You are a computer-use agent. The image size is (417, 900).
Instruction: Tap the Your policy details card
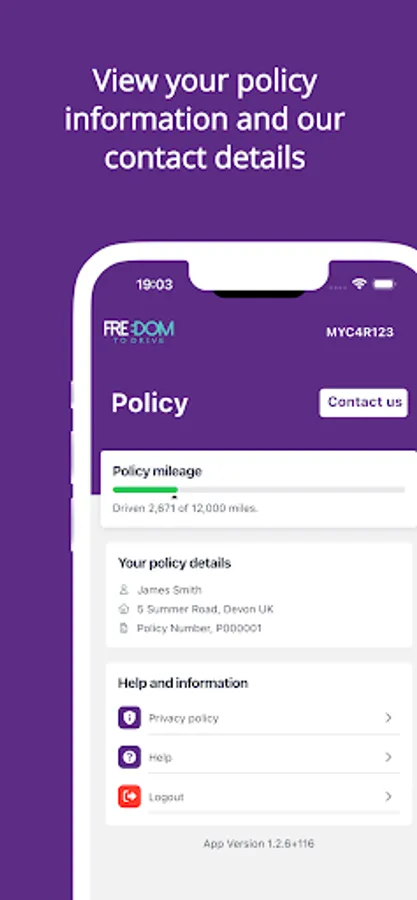[x=259, y=595]
